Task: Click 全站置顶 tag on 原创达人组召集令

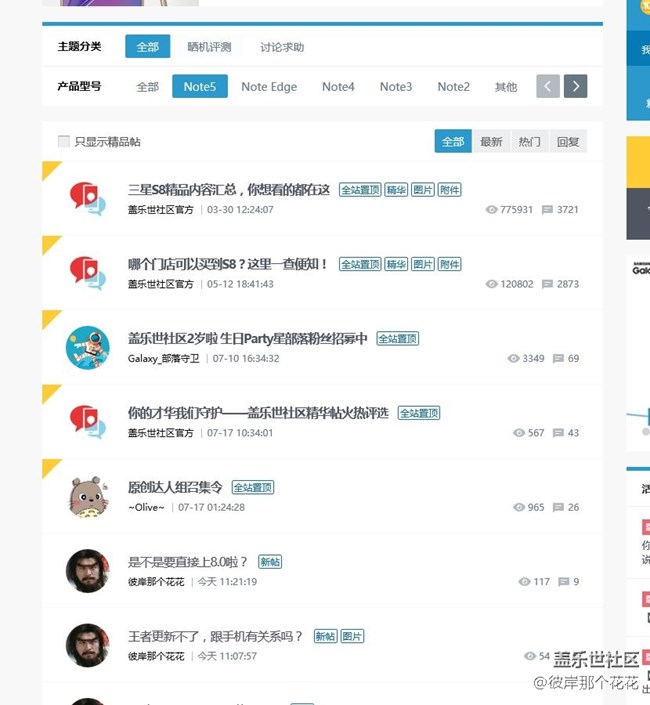Action: tap(253, 487)
